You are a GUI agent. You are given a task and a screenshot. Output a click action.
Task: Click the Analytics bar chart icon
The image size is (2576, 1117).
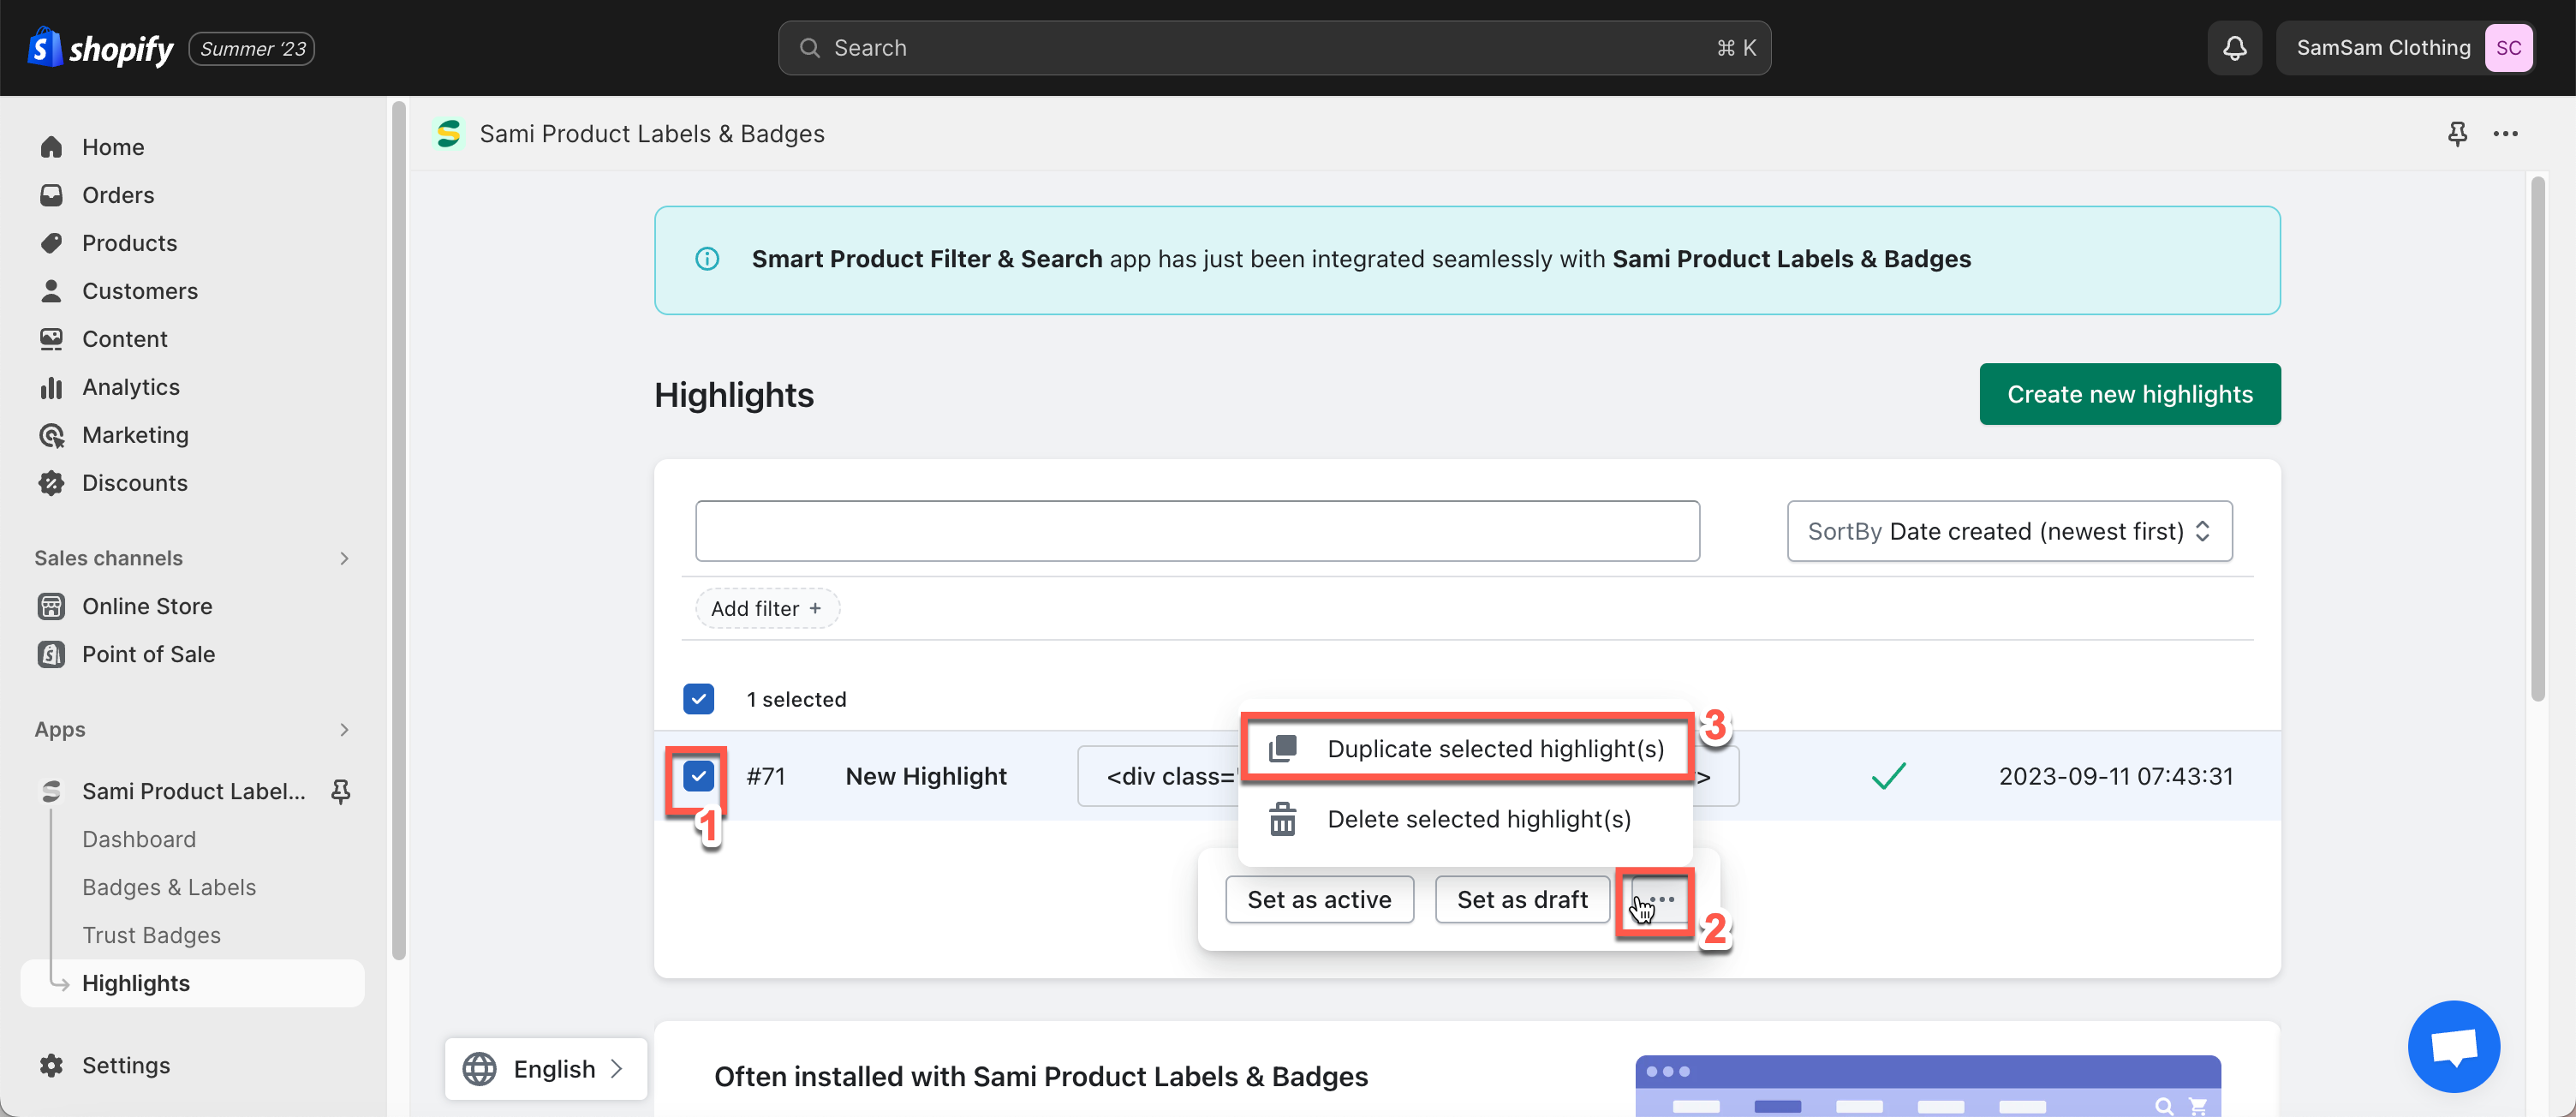51,387
